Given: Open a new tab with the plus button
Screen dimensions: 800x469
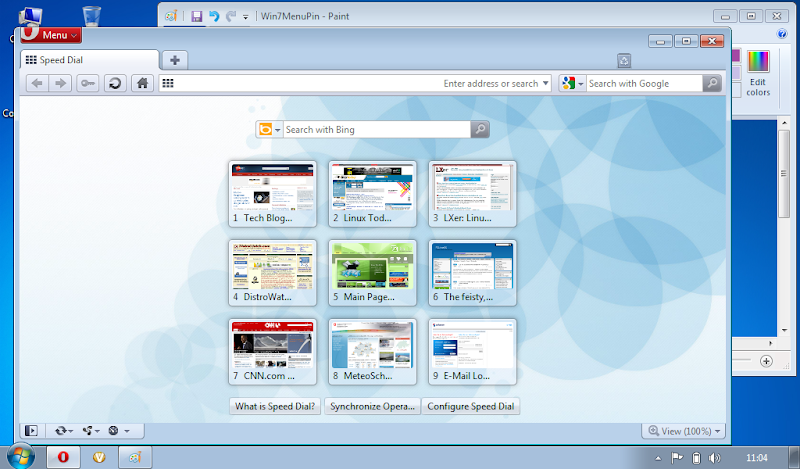Looking at the screenshot, I should coord(175,60).
